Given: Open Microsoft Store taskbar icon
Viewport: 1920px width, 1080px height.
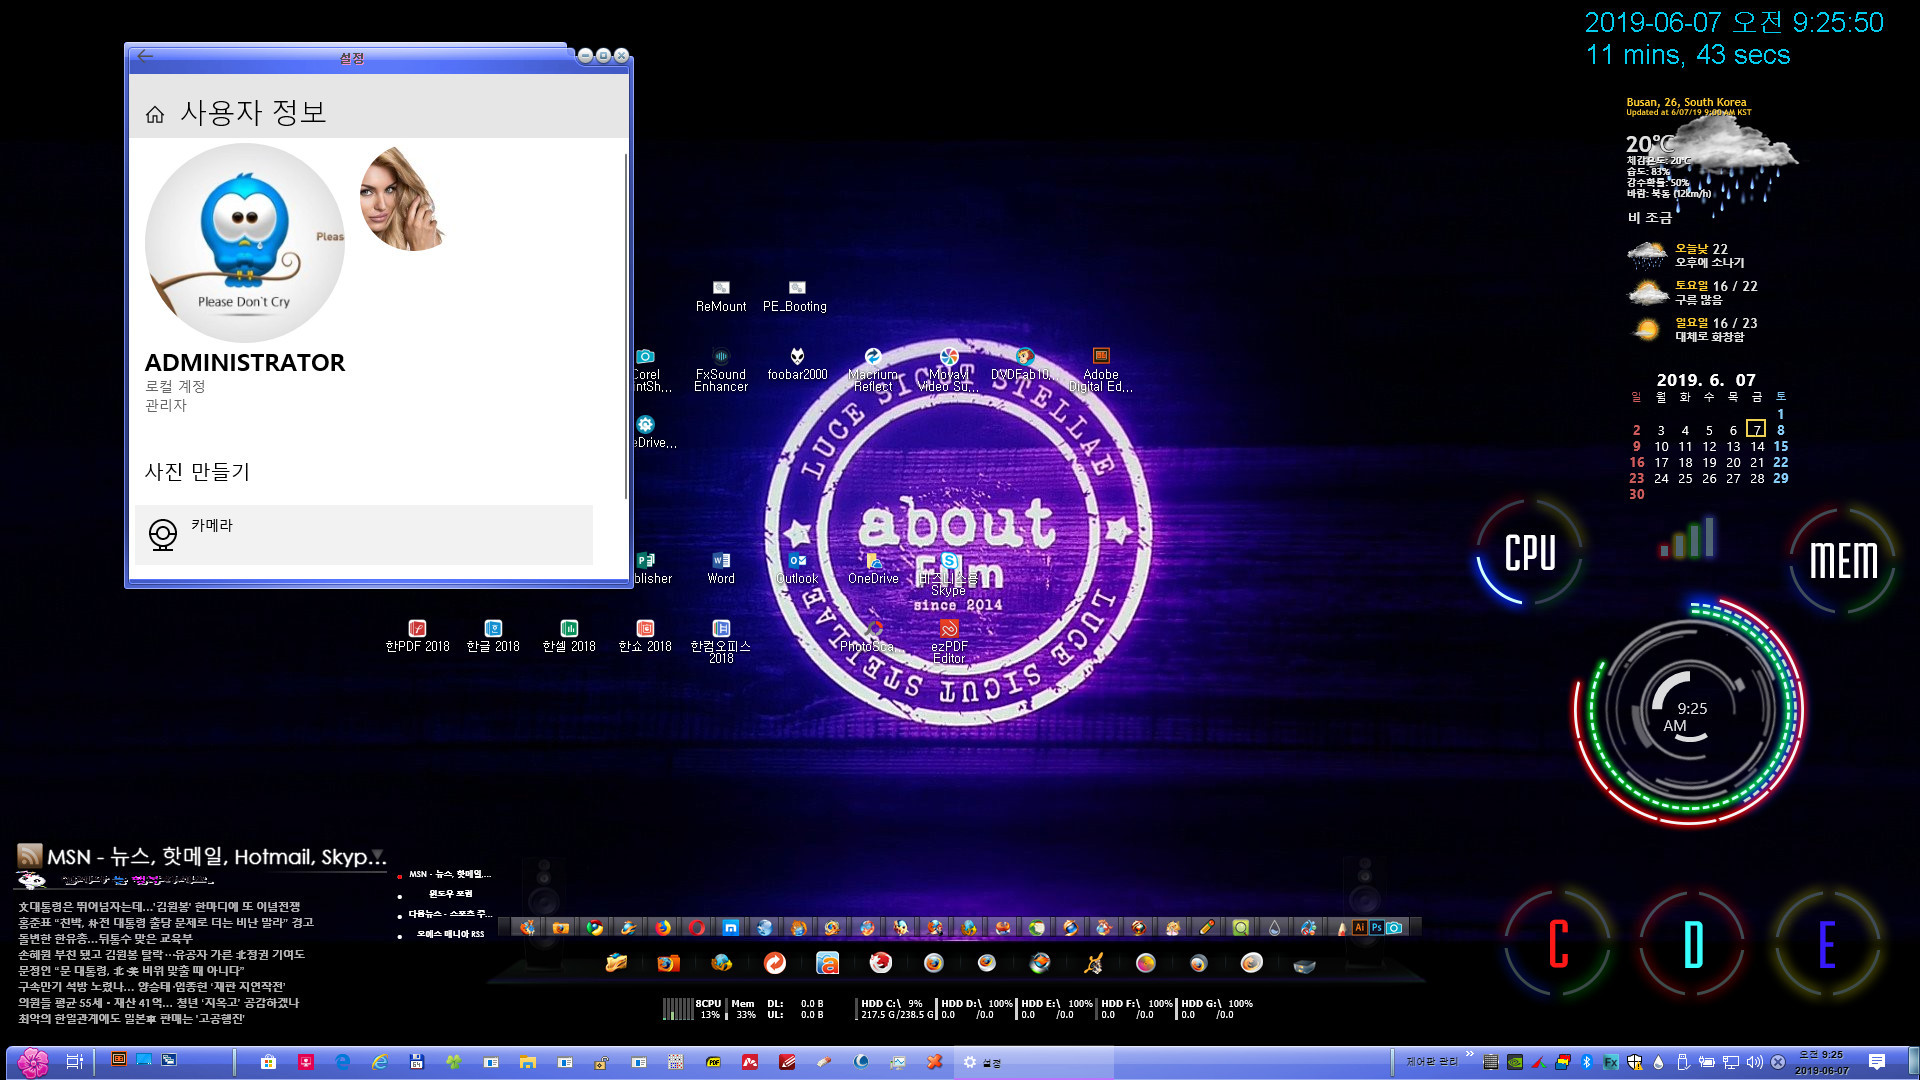Looking at the screenshot, I should click(x=268, y=1062).
